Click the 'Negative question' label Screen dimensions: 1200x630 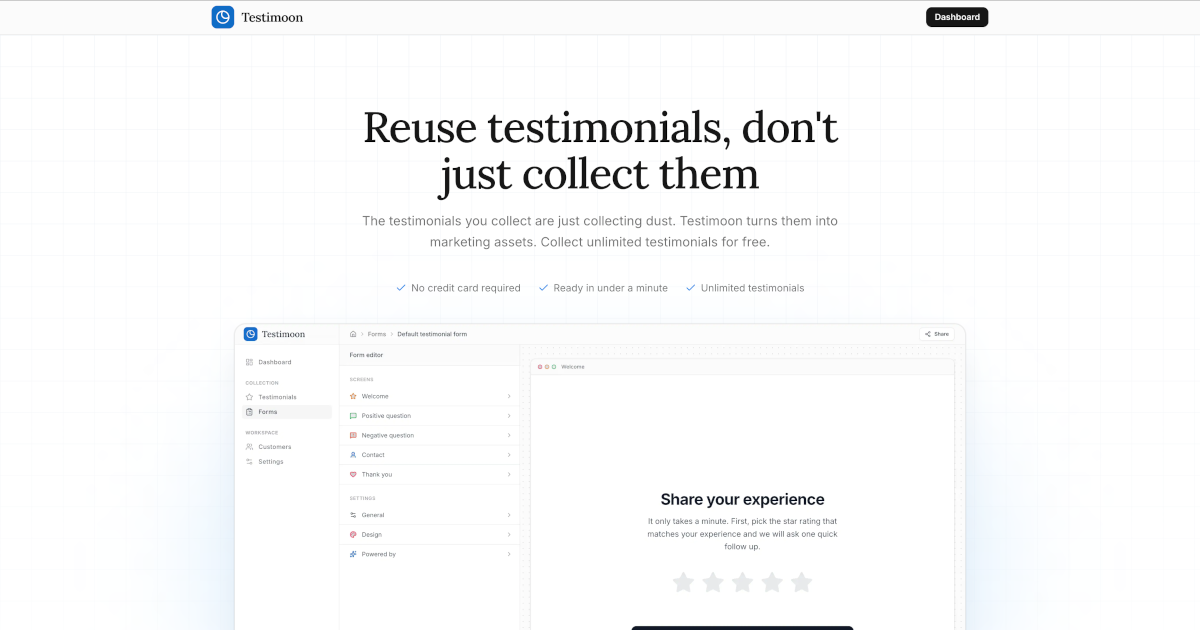pyautogui.click(x=388, y=436)
